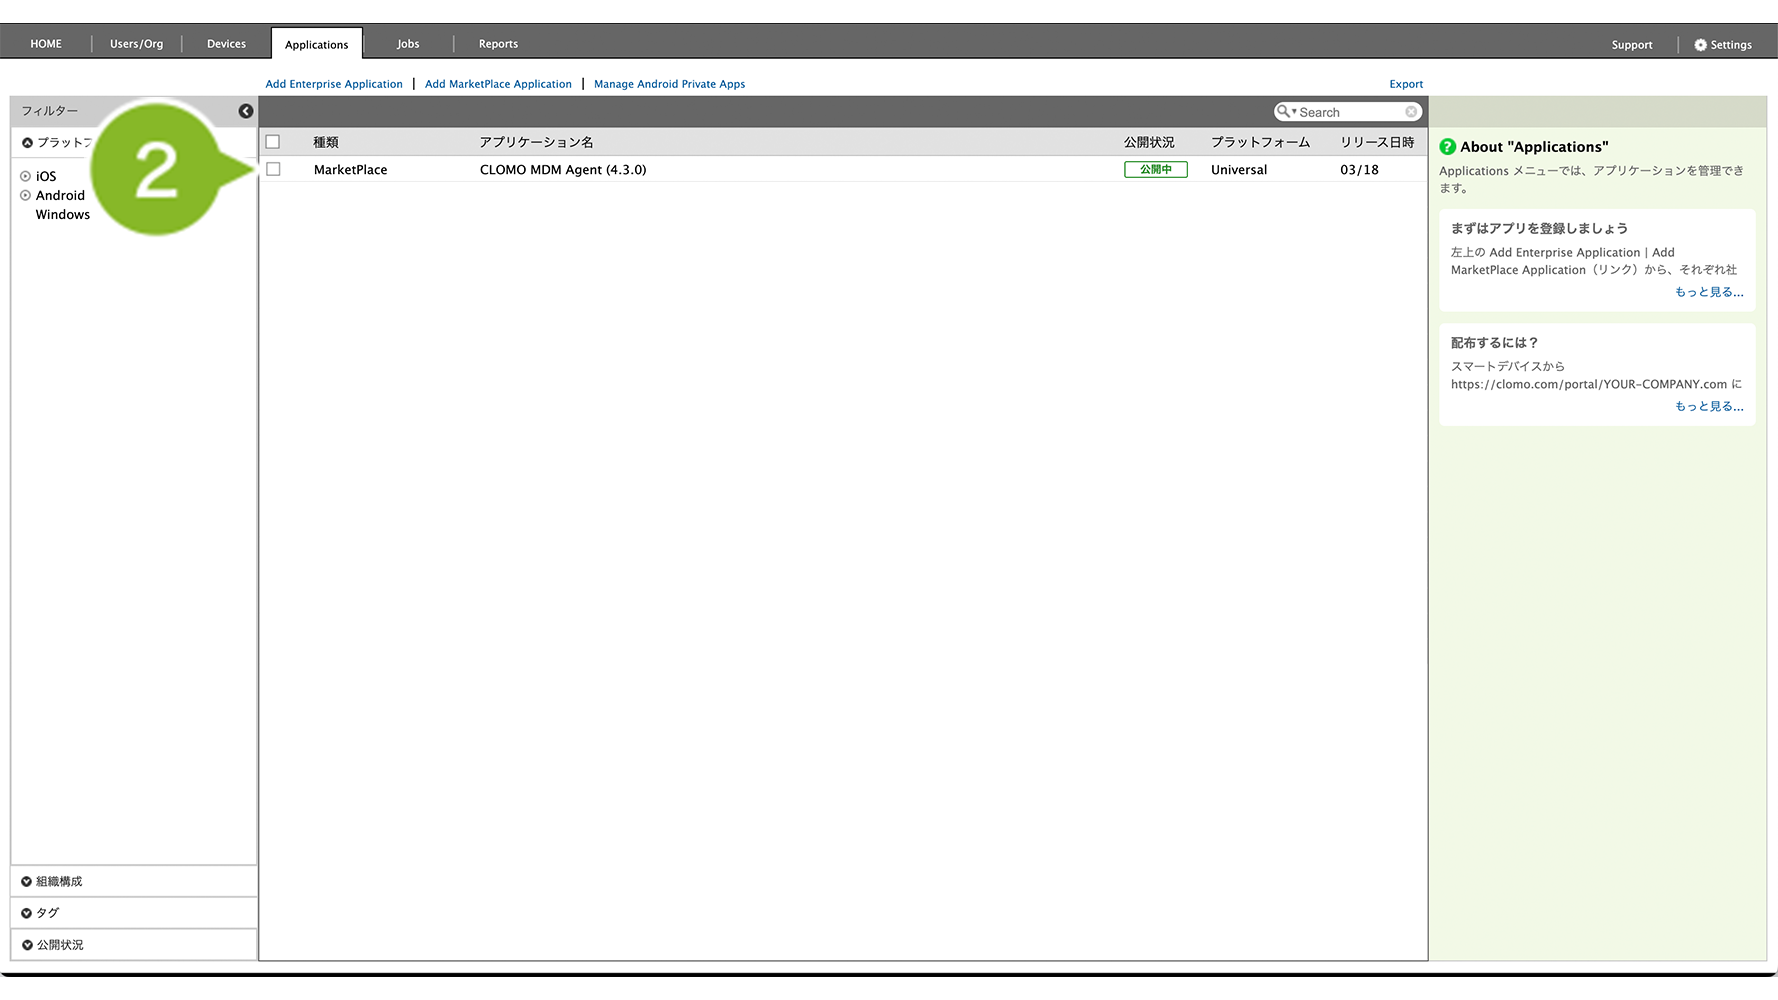Expand the タグ filter section
Image resolution: width=1778 pixels, height=1000 pixels.
pos(27,913)
